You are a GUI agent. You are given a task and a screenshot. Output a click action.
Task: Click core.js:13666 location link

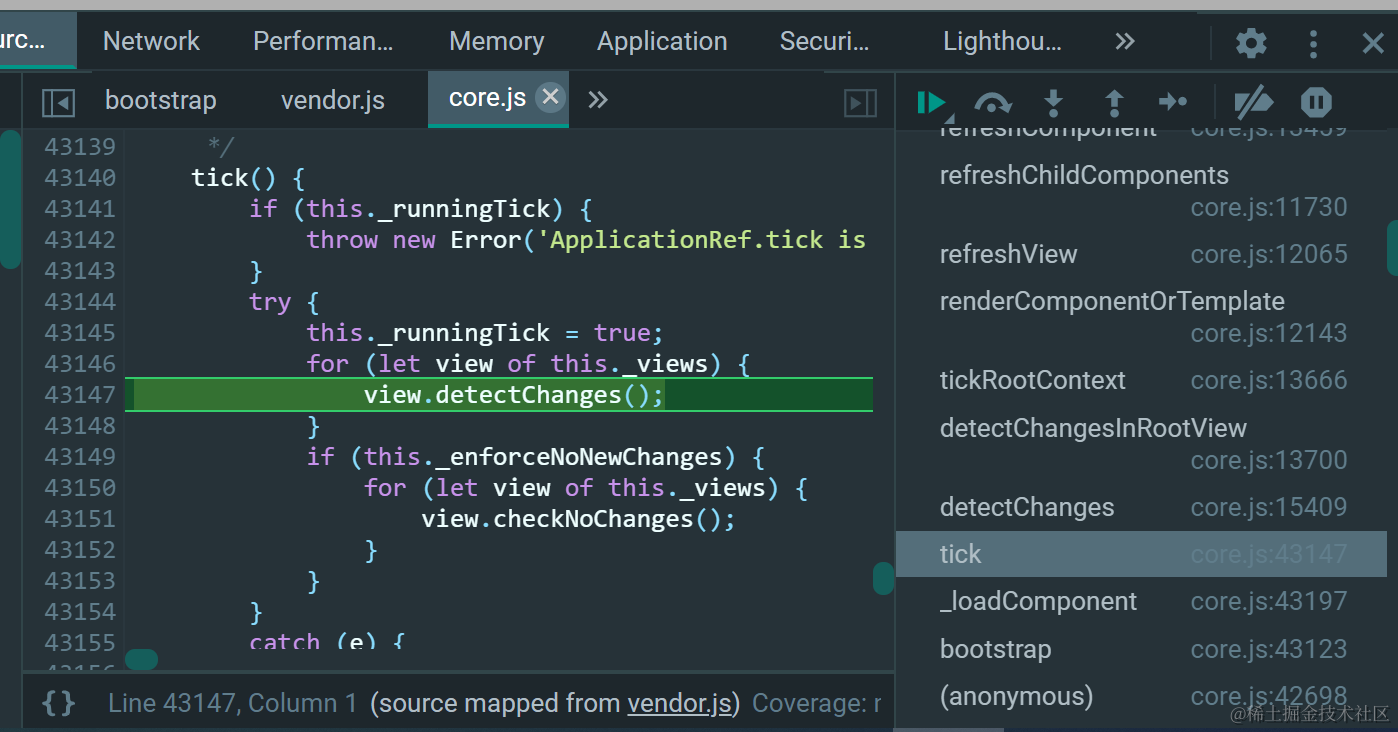[1269, 380]
